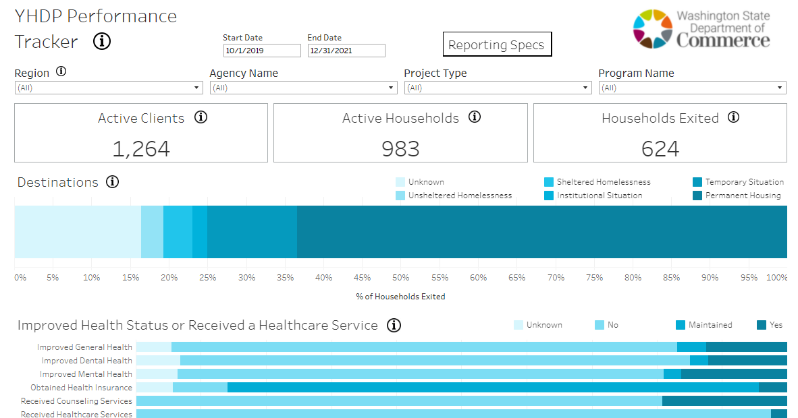Click the Region info icon
The image size is (798, 418).
click(62, 72)
